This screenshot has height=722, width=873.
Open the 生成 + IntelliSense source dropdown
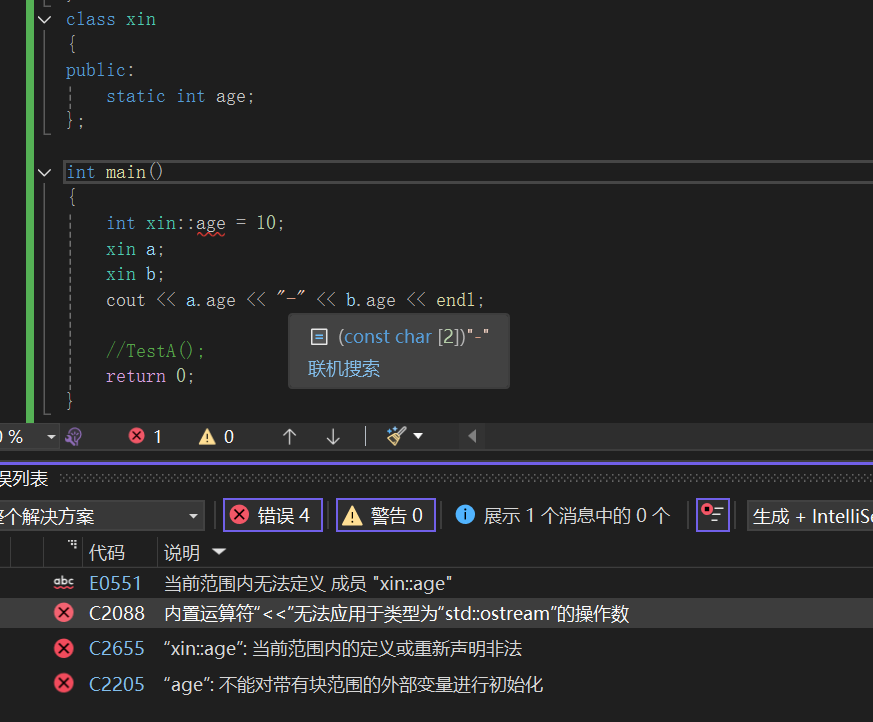click(x=810, y=516)
